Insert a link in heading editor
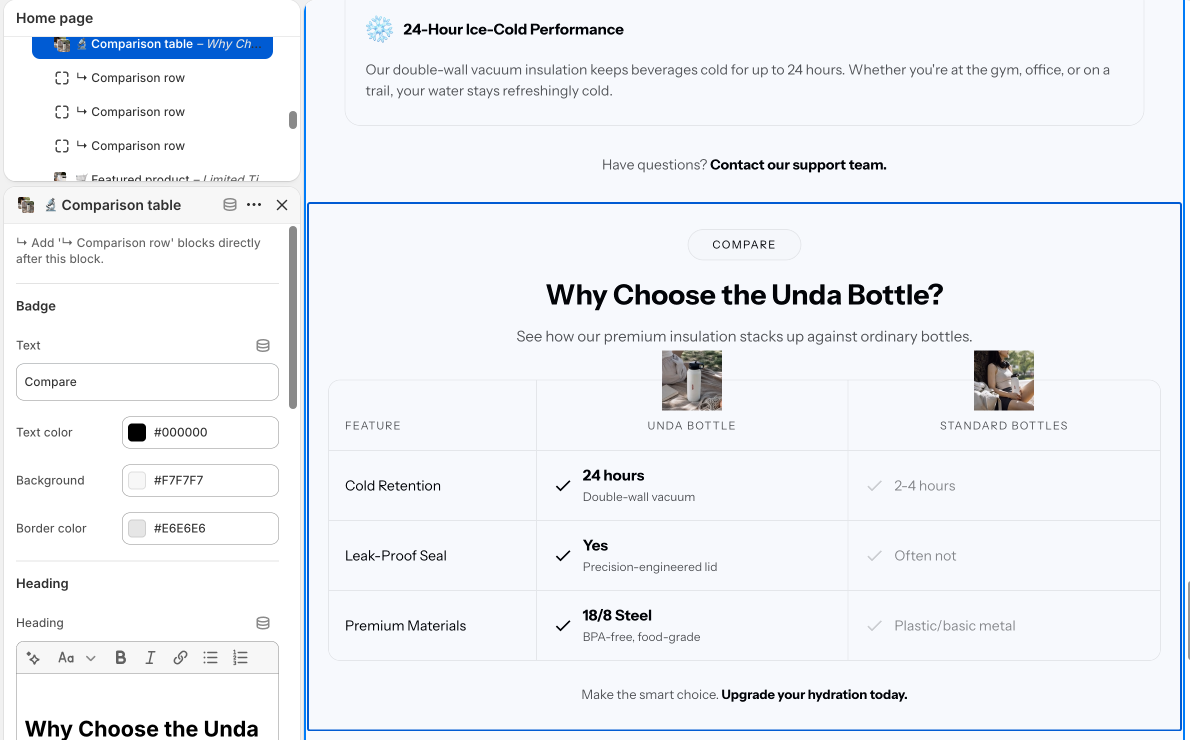 point(180,658)
